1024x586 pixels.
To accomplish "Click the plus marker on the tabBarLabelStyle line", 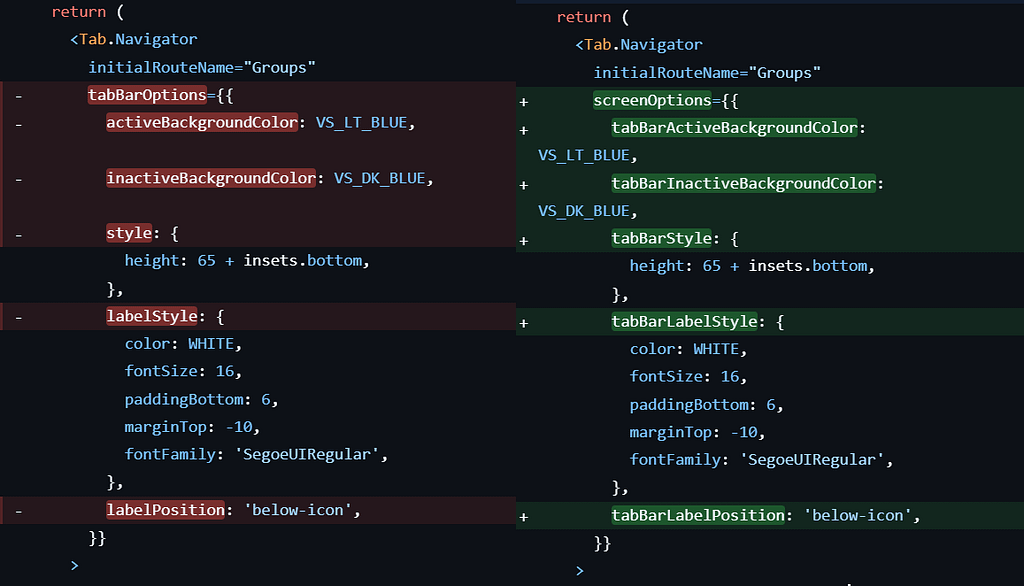I will [x=524, y=322].
